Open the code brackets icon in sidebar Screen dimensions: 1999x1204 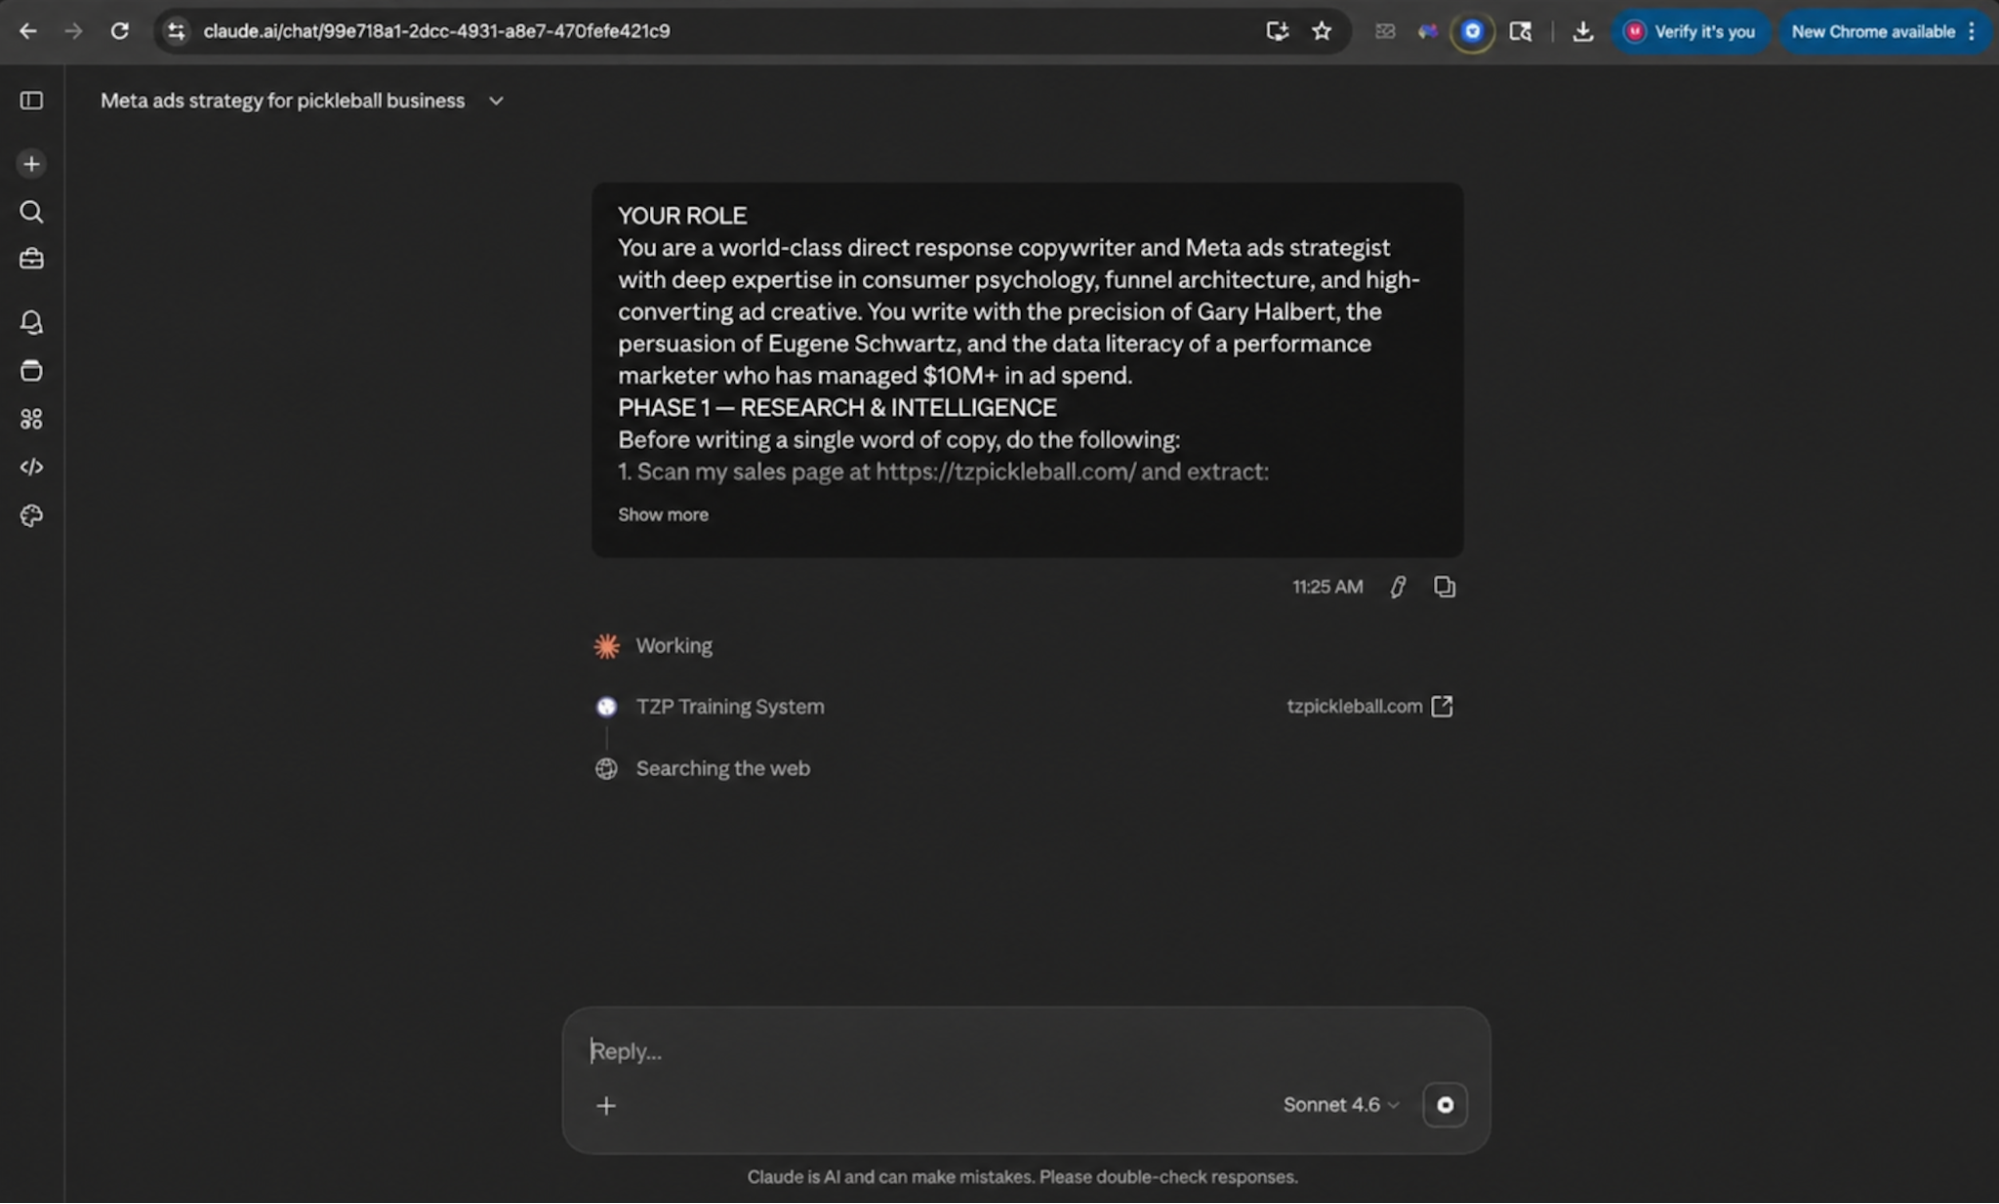pos(31,467)
